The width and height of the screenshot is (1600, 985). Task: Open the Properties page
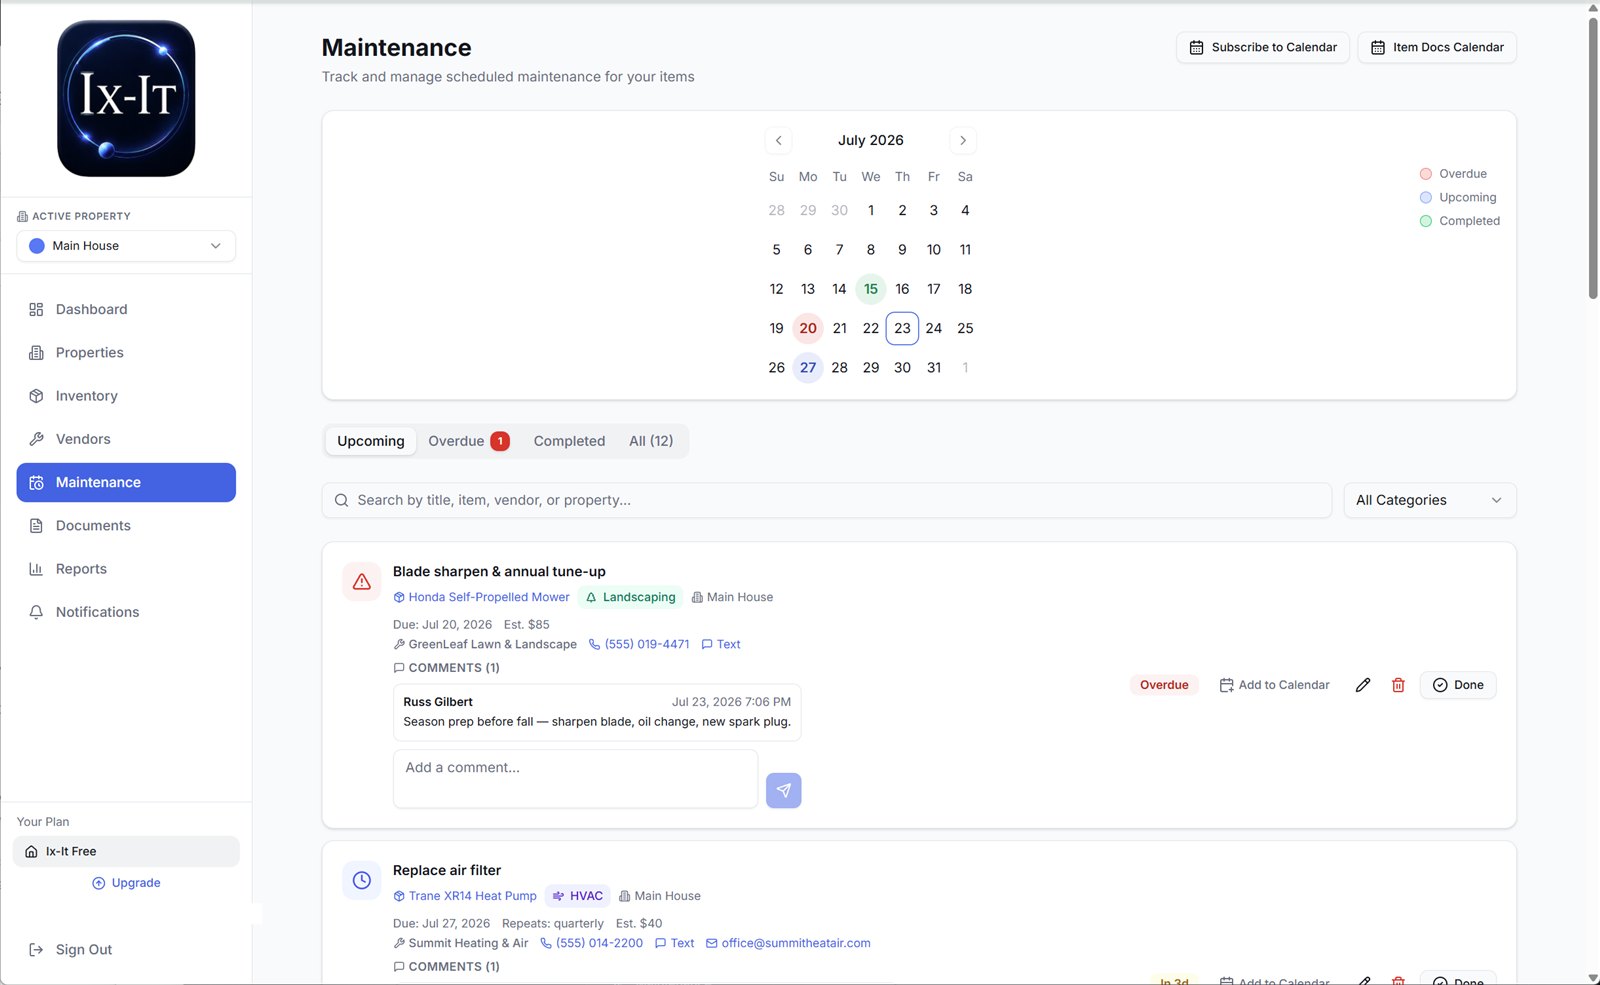click(x=126, y=352)
